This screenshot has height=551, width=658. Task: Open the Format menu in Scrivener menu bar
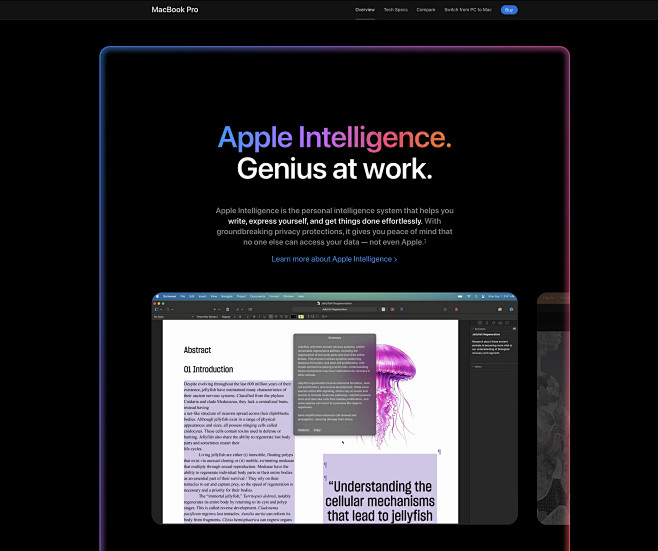tap(274, 296)
